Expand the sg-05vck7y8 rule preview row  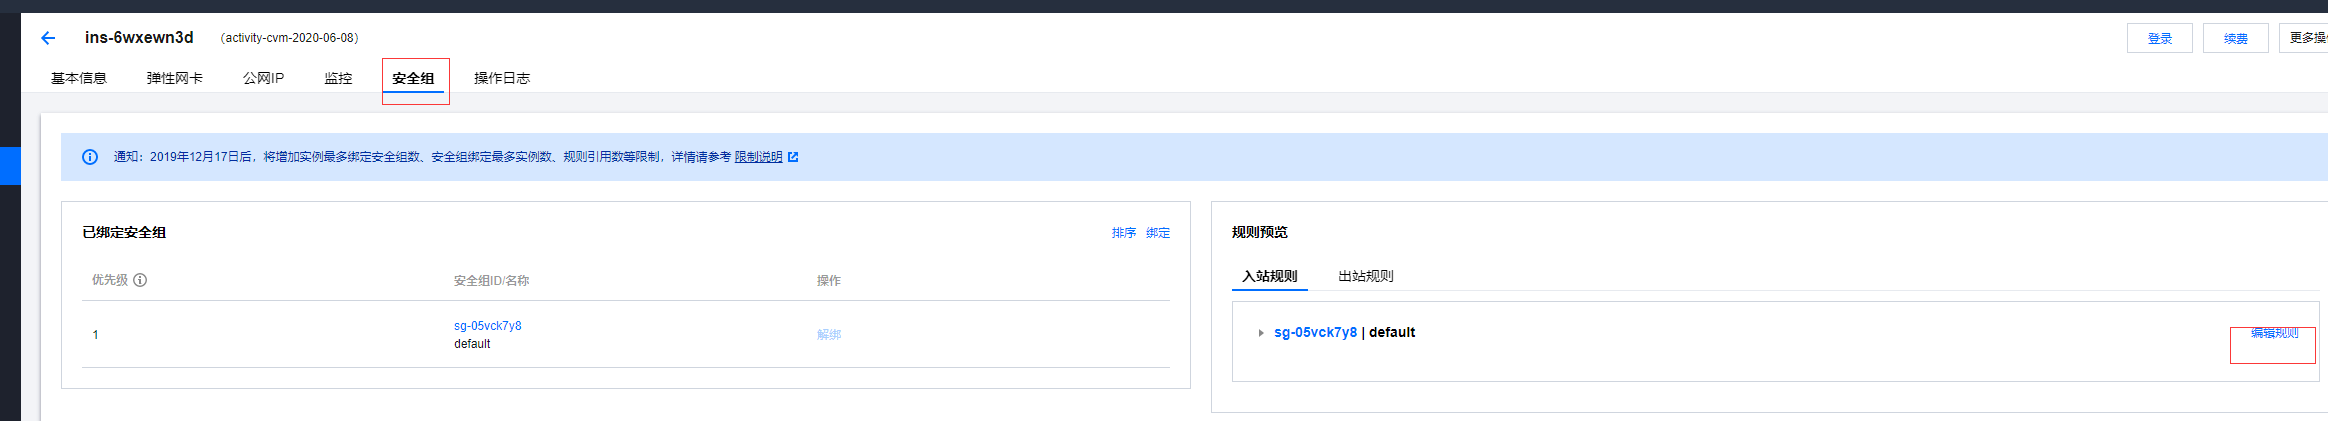click(1260, 333)
